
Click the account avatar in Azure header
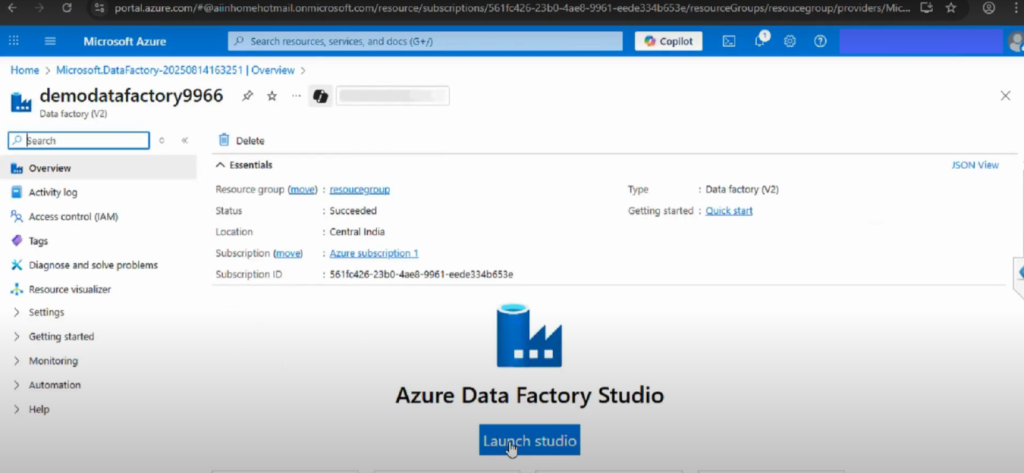click(x=1016, y=41)
